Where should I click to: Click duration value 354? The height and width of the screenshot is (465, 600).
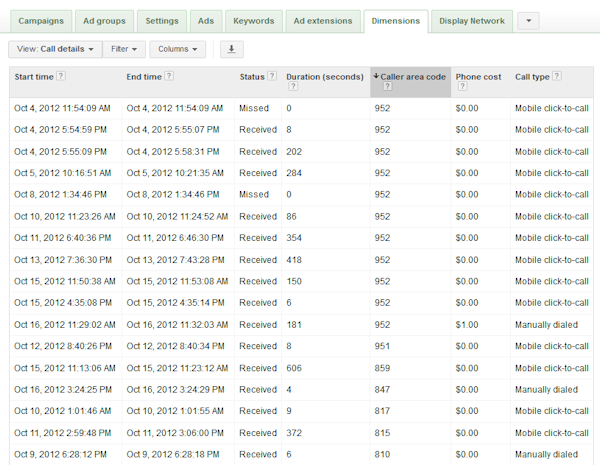coord(294,238)
